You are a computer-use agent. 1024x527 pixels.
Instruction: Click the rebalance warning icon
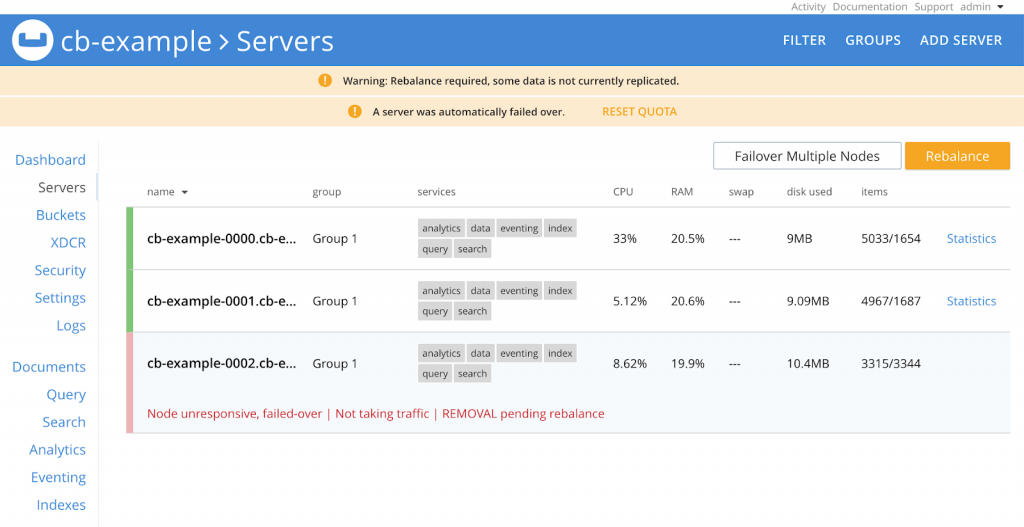point(325,80)
